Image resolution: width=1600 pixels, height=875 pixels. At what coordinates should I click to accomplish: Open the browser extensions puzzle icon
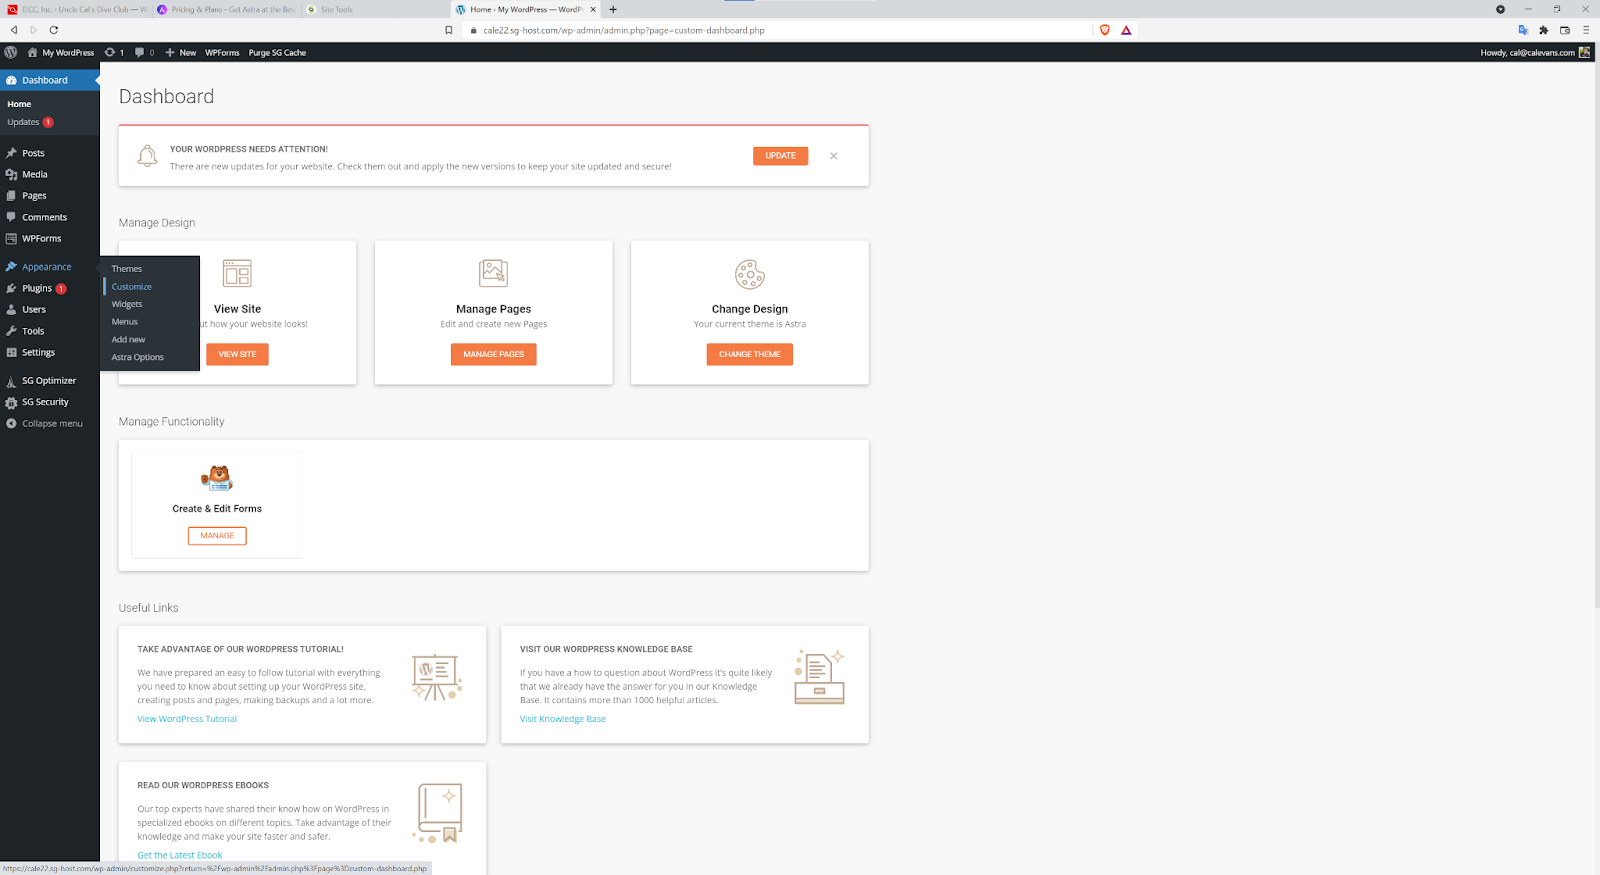(1544, 30)
